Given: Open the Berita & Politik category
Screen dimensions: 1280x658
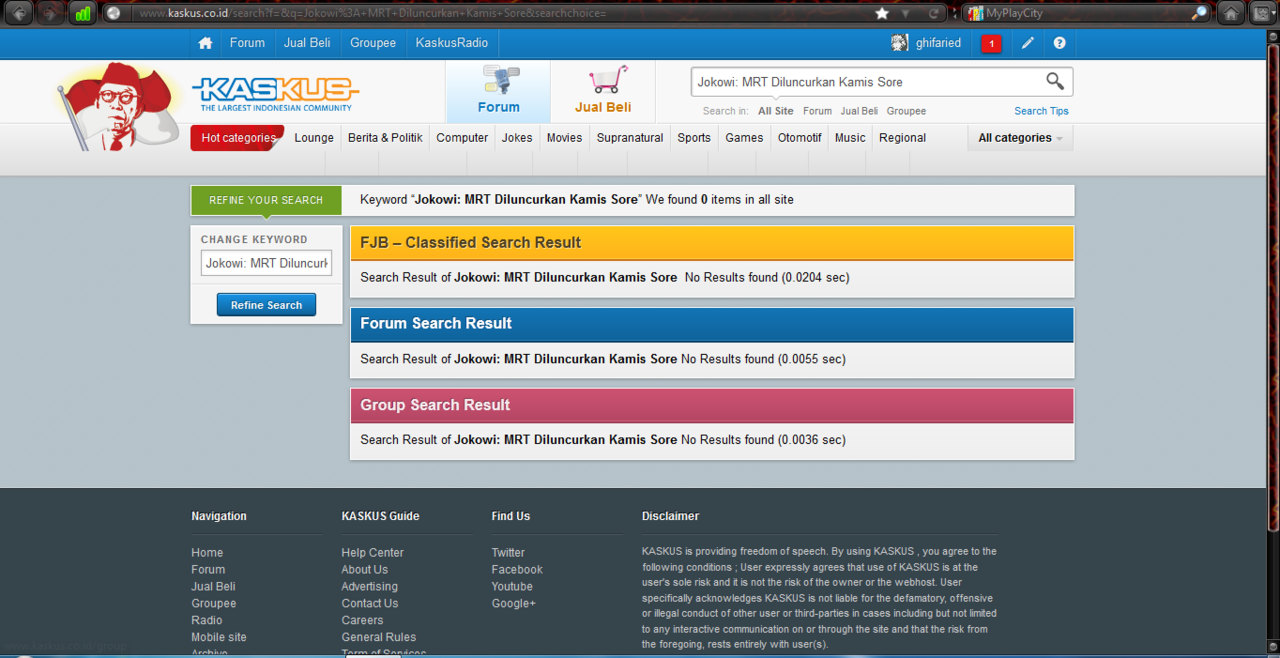Looking at the screenshot, I should coord(385,138).
